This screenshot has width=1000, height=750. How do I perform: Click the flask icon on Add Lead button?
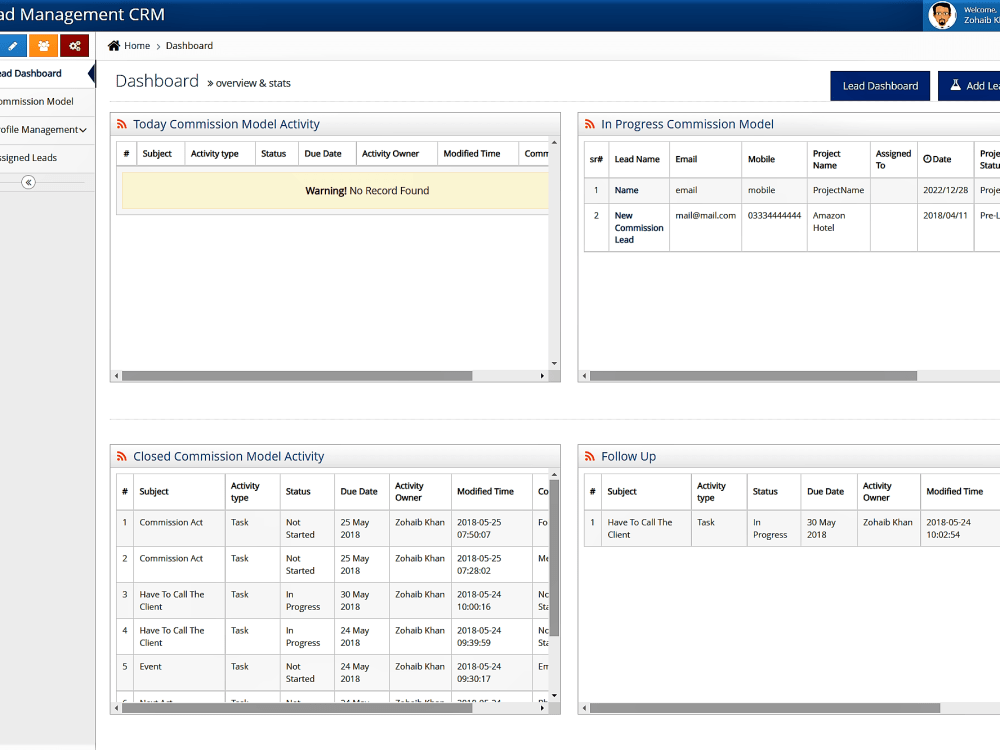click(x=955, y=85)
